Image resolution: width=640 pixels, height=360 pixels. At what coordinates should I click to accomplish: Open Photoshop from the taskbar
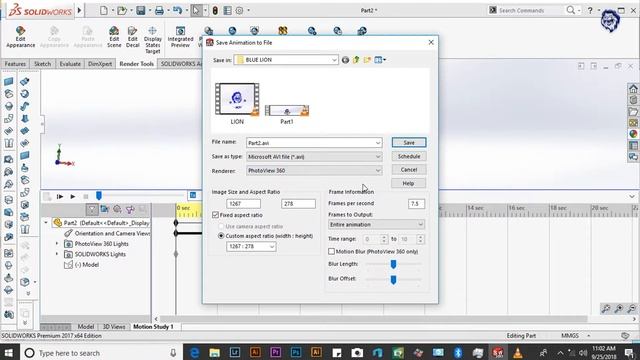(296, 353)
